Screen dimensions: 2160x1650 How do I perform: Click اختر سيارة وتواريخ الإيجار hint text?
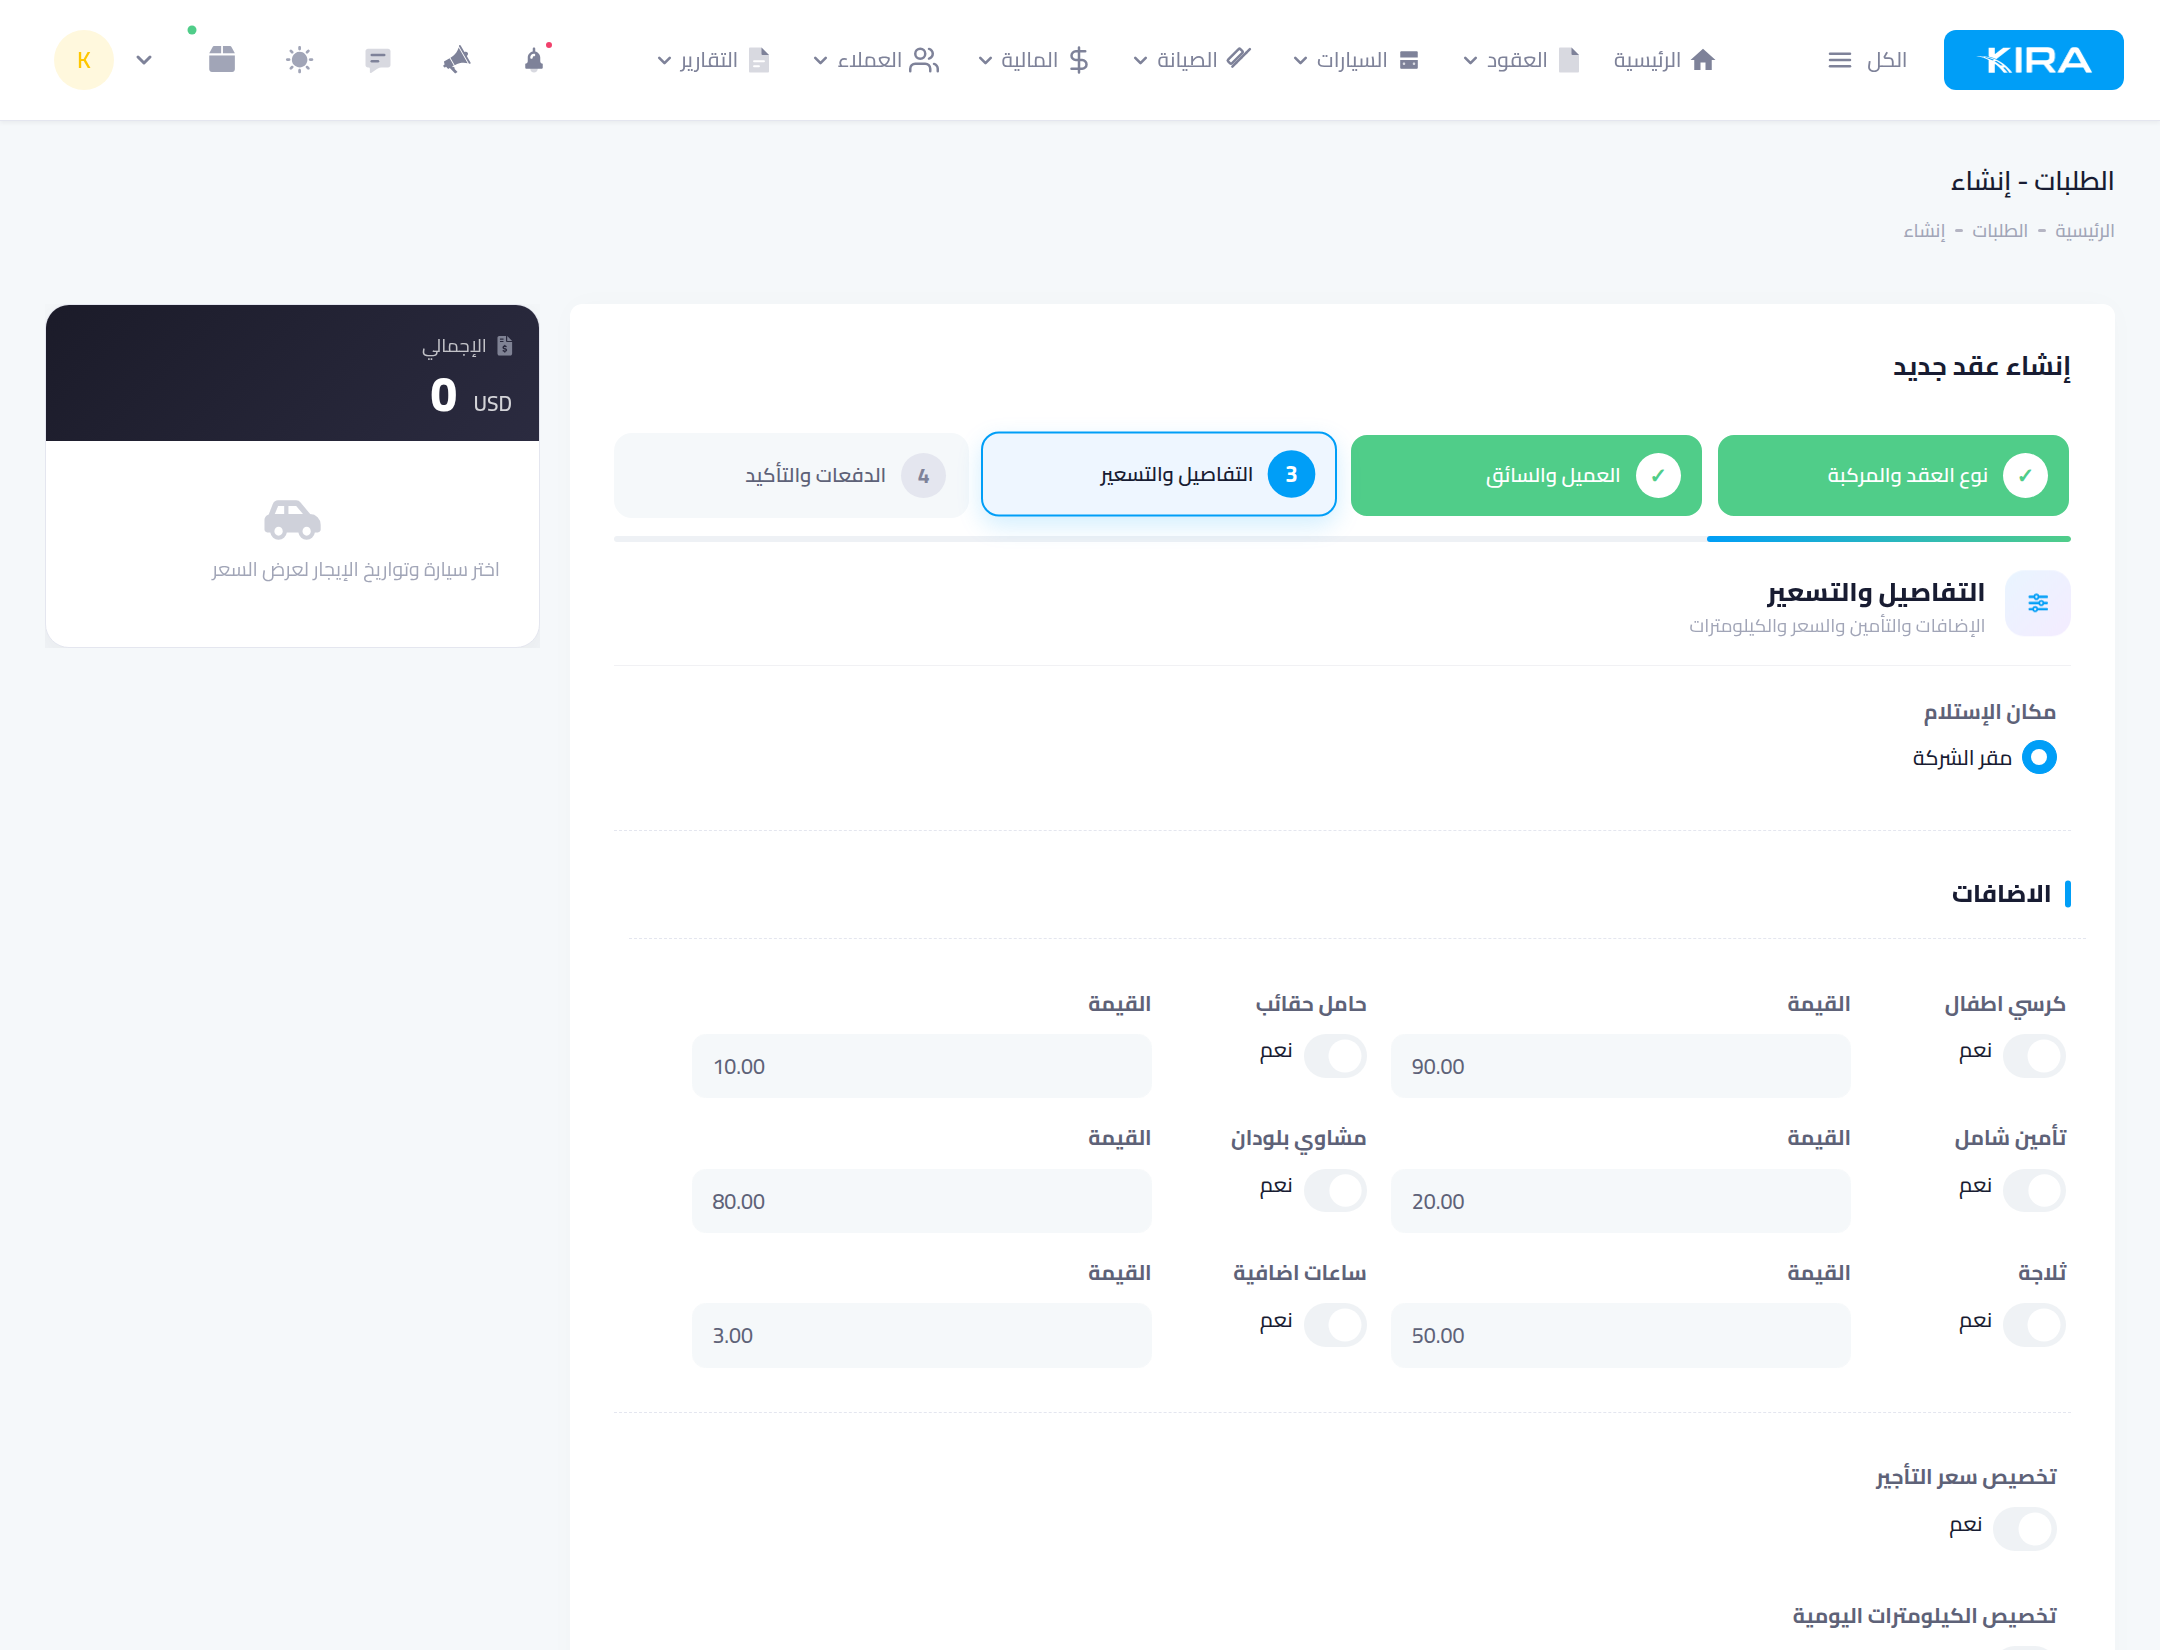click(355, 570)
